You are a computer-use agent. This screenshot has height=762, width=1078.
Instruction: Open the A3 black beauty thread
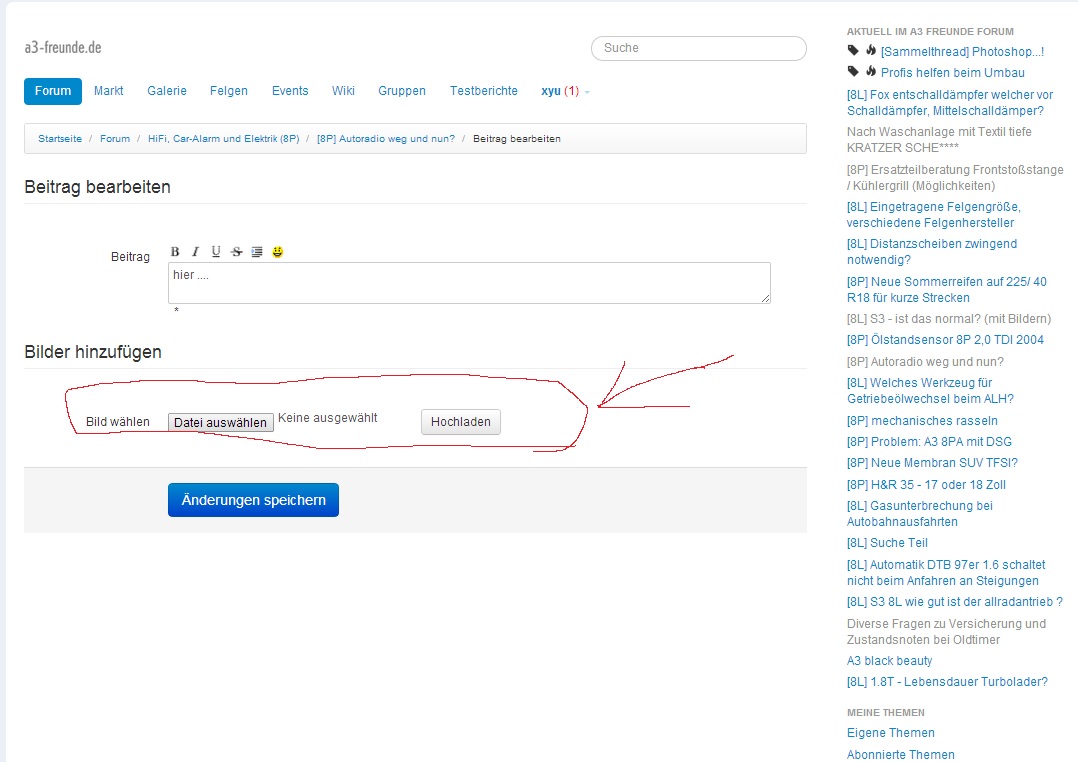tap(889, 661)
